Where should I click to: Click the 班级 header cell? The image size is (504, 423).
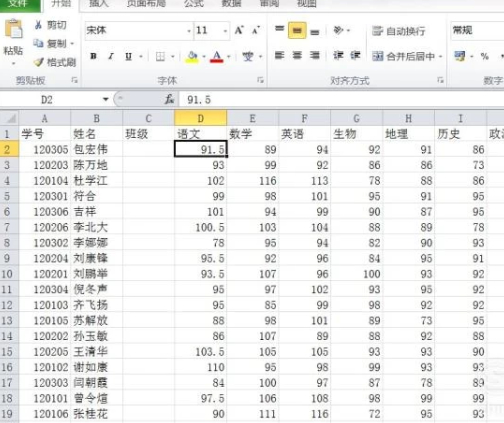point(149,134)
